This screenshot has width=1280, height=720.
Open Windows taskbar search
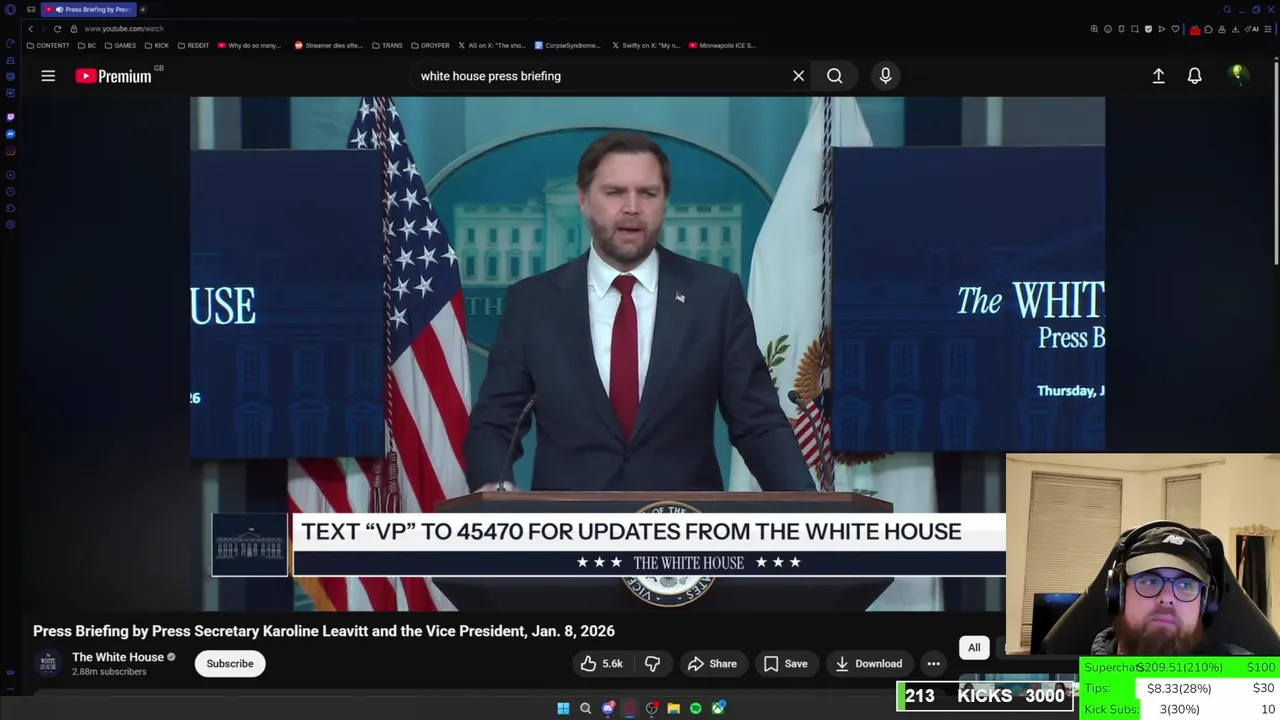click(x=585, y=708)
